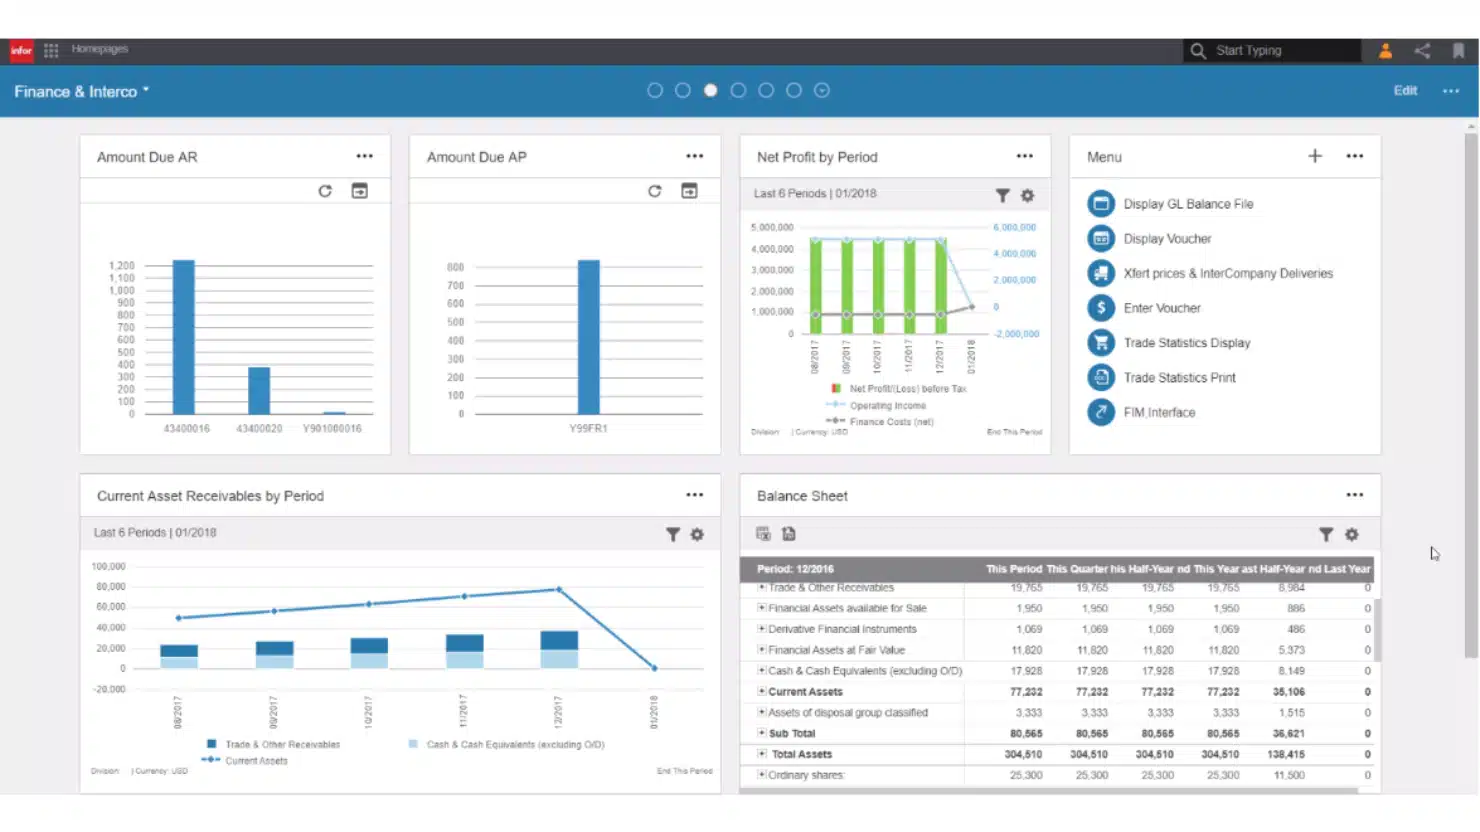This screenshot has height=832, width=1480.
Task: Click the Edit button
Action: [1405, 90]
